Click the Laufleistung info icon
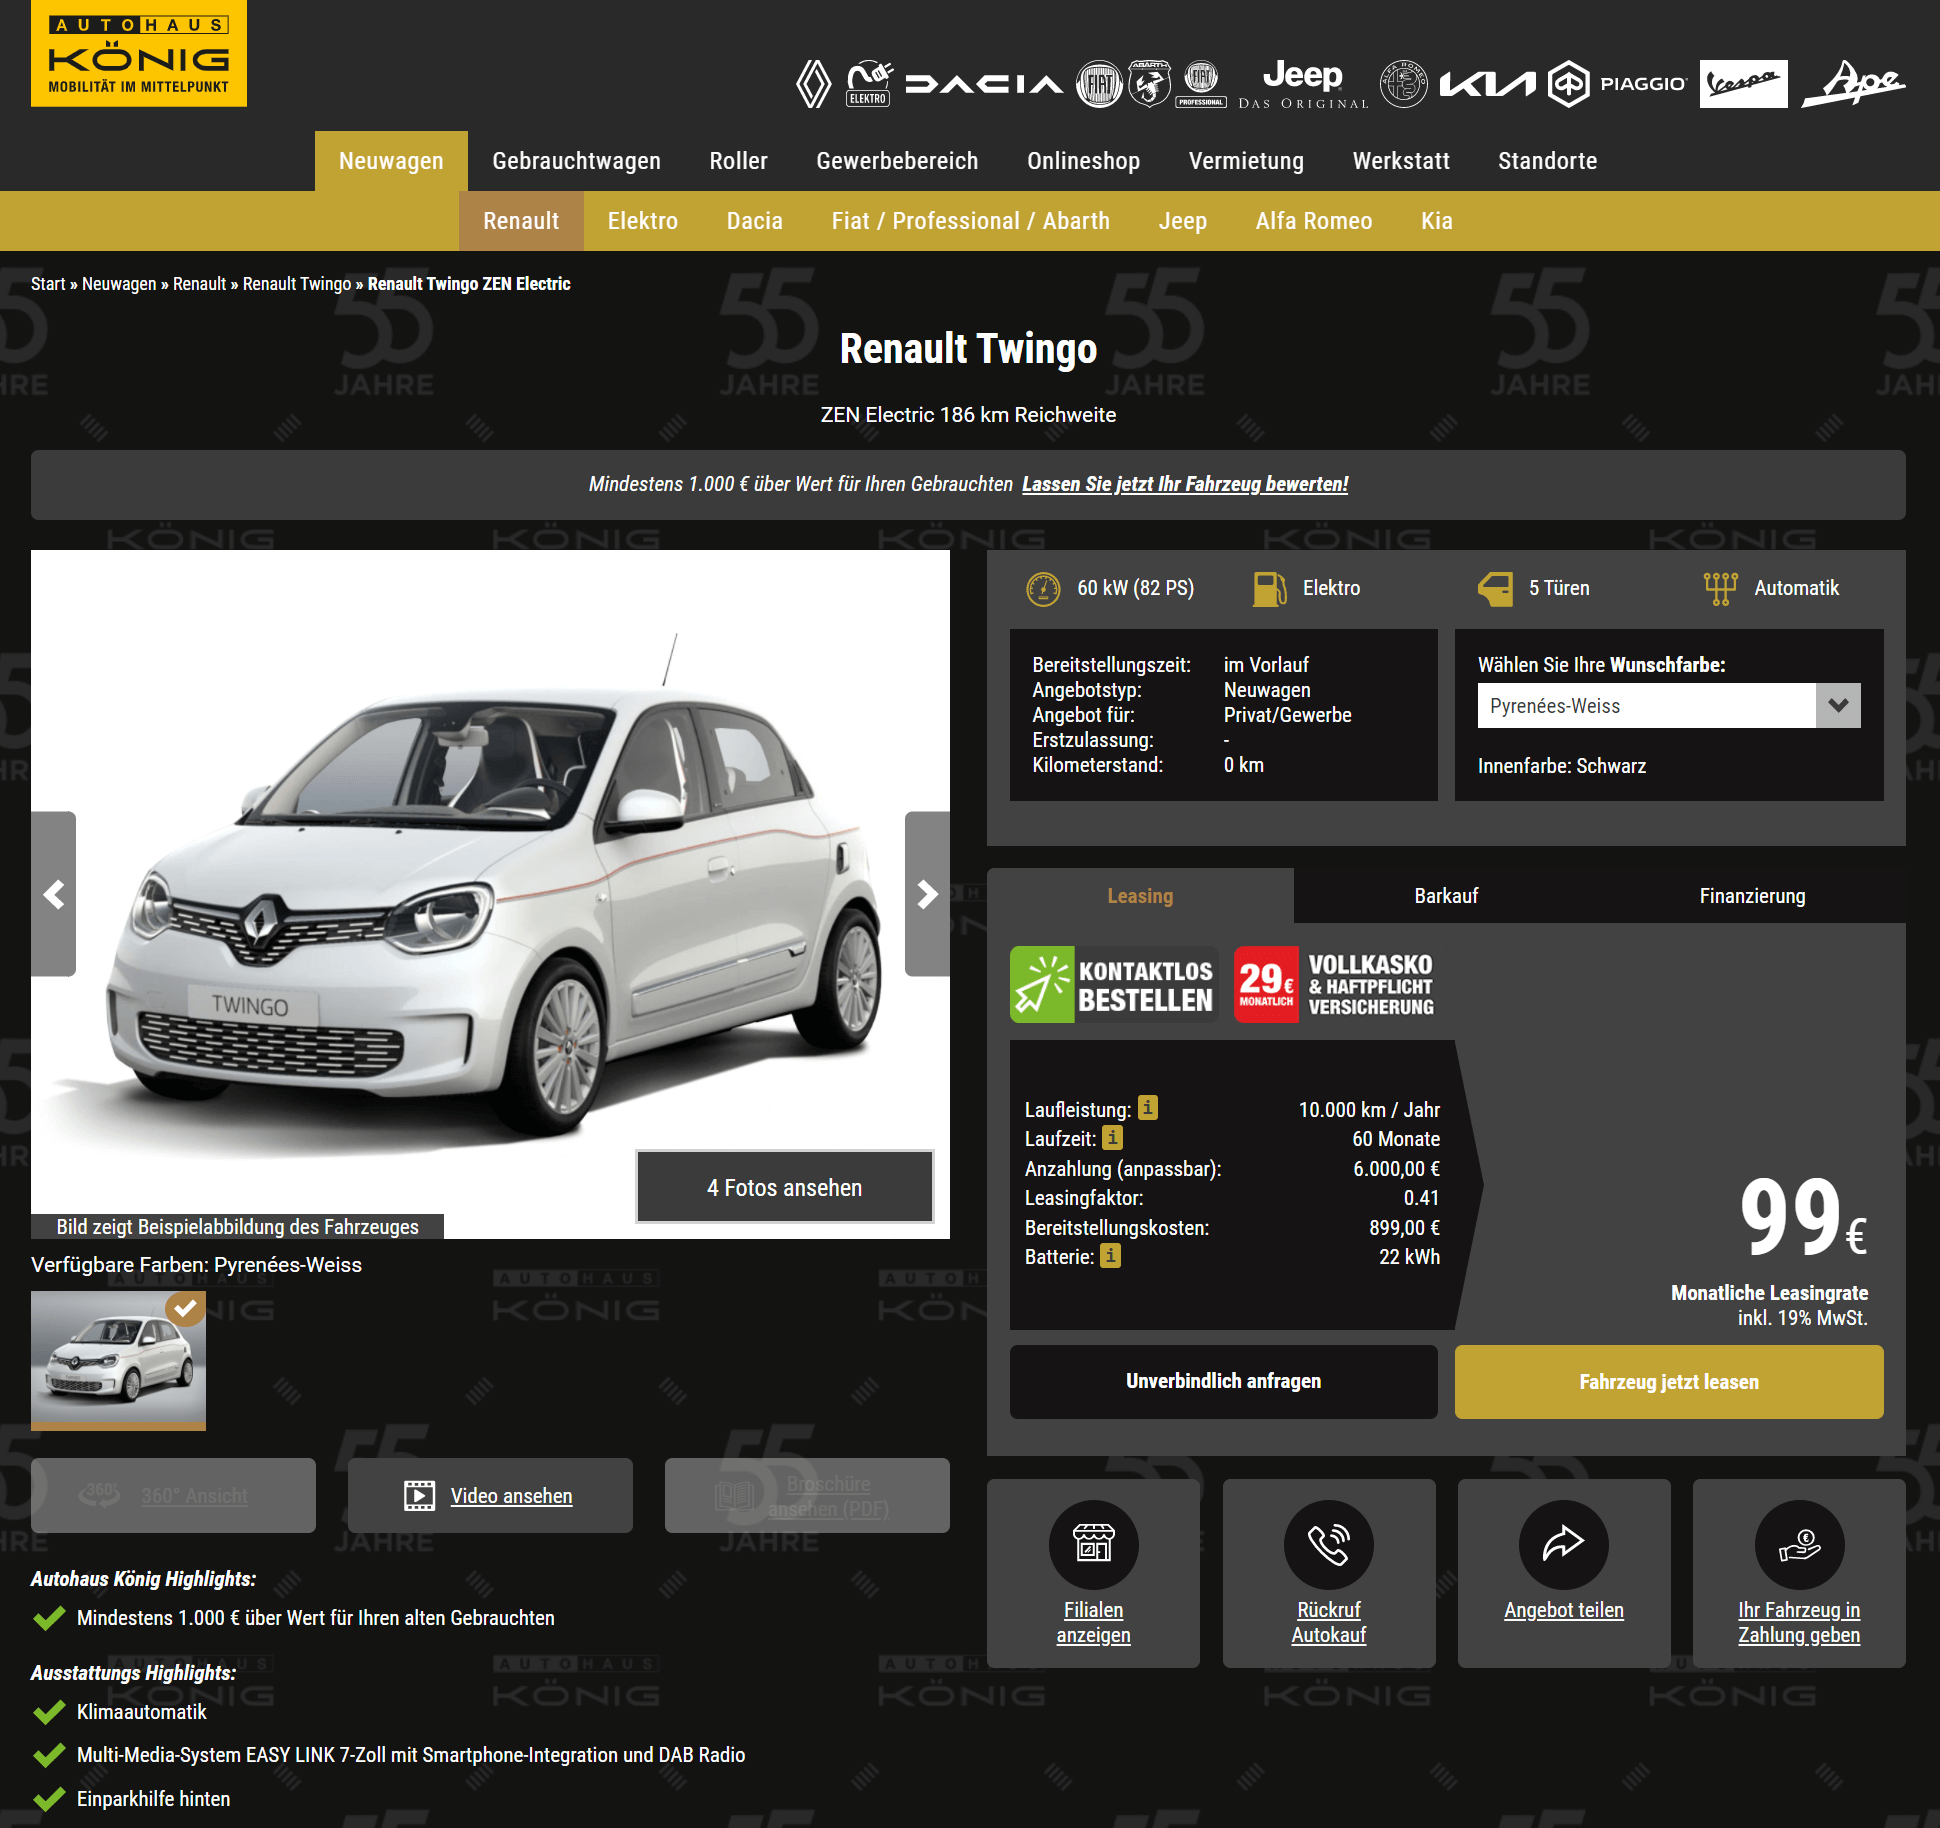This screenshot has width=1940, height=1828. pyautogui.click(x=1148, y=1108)
